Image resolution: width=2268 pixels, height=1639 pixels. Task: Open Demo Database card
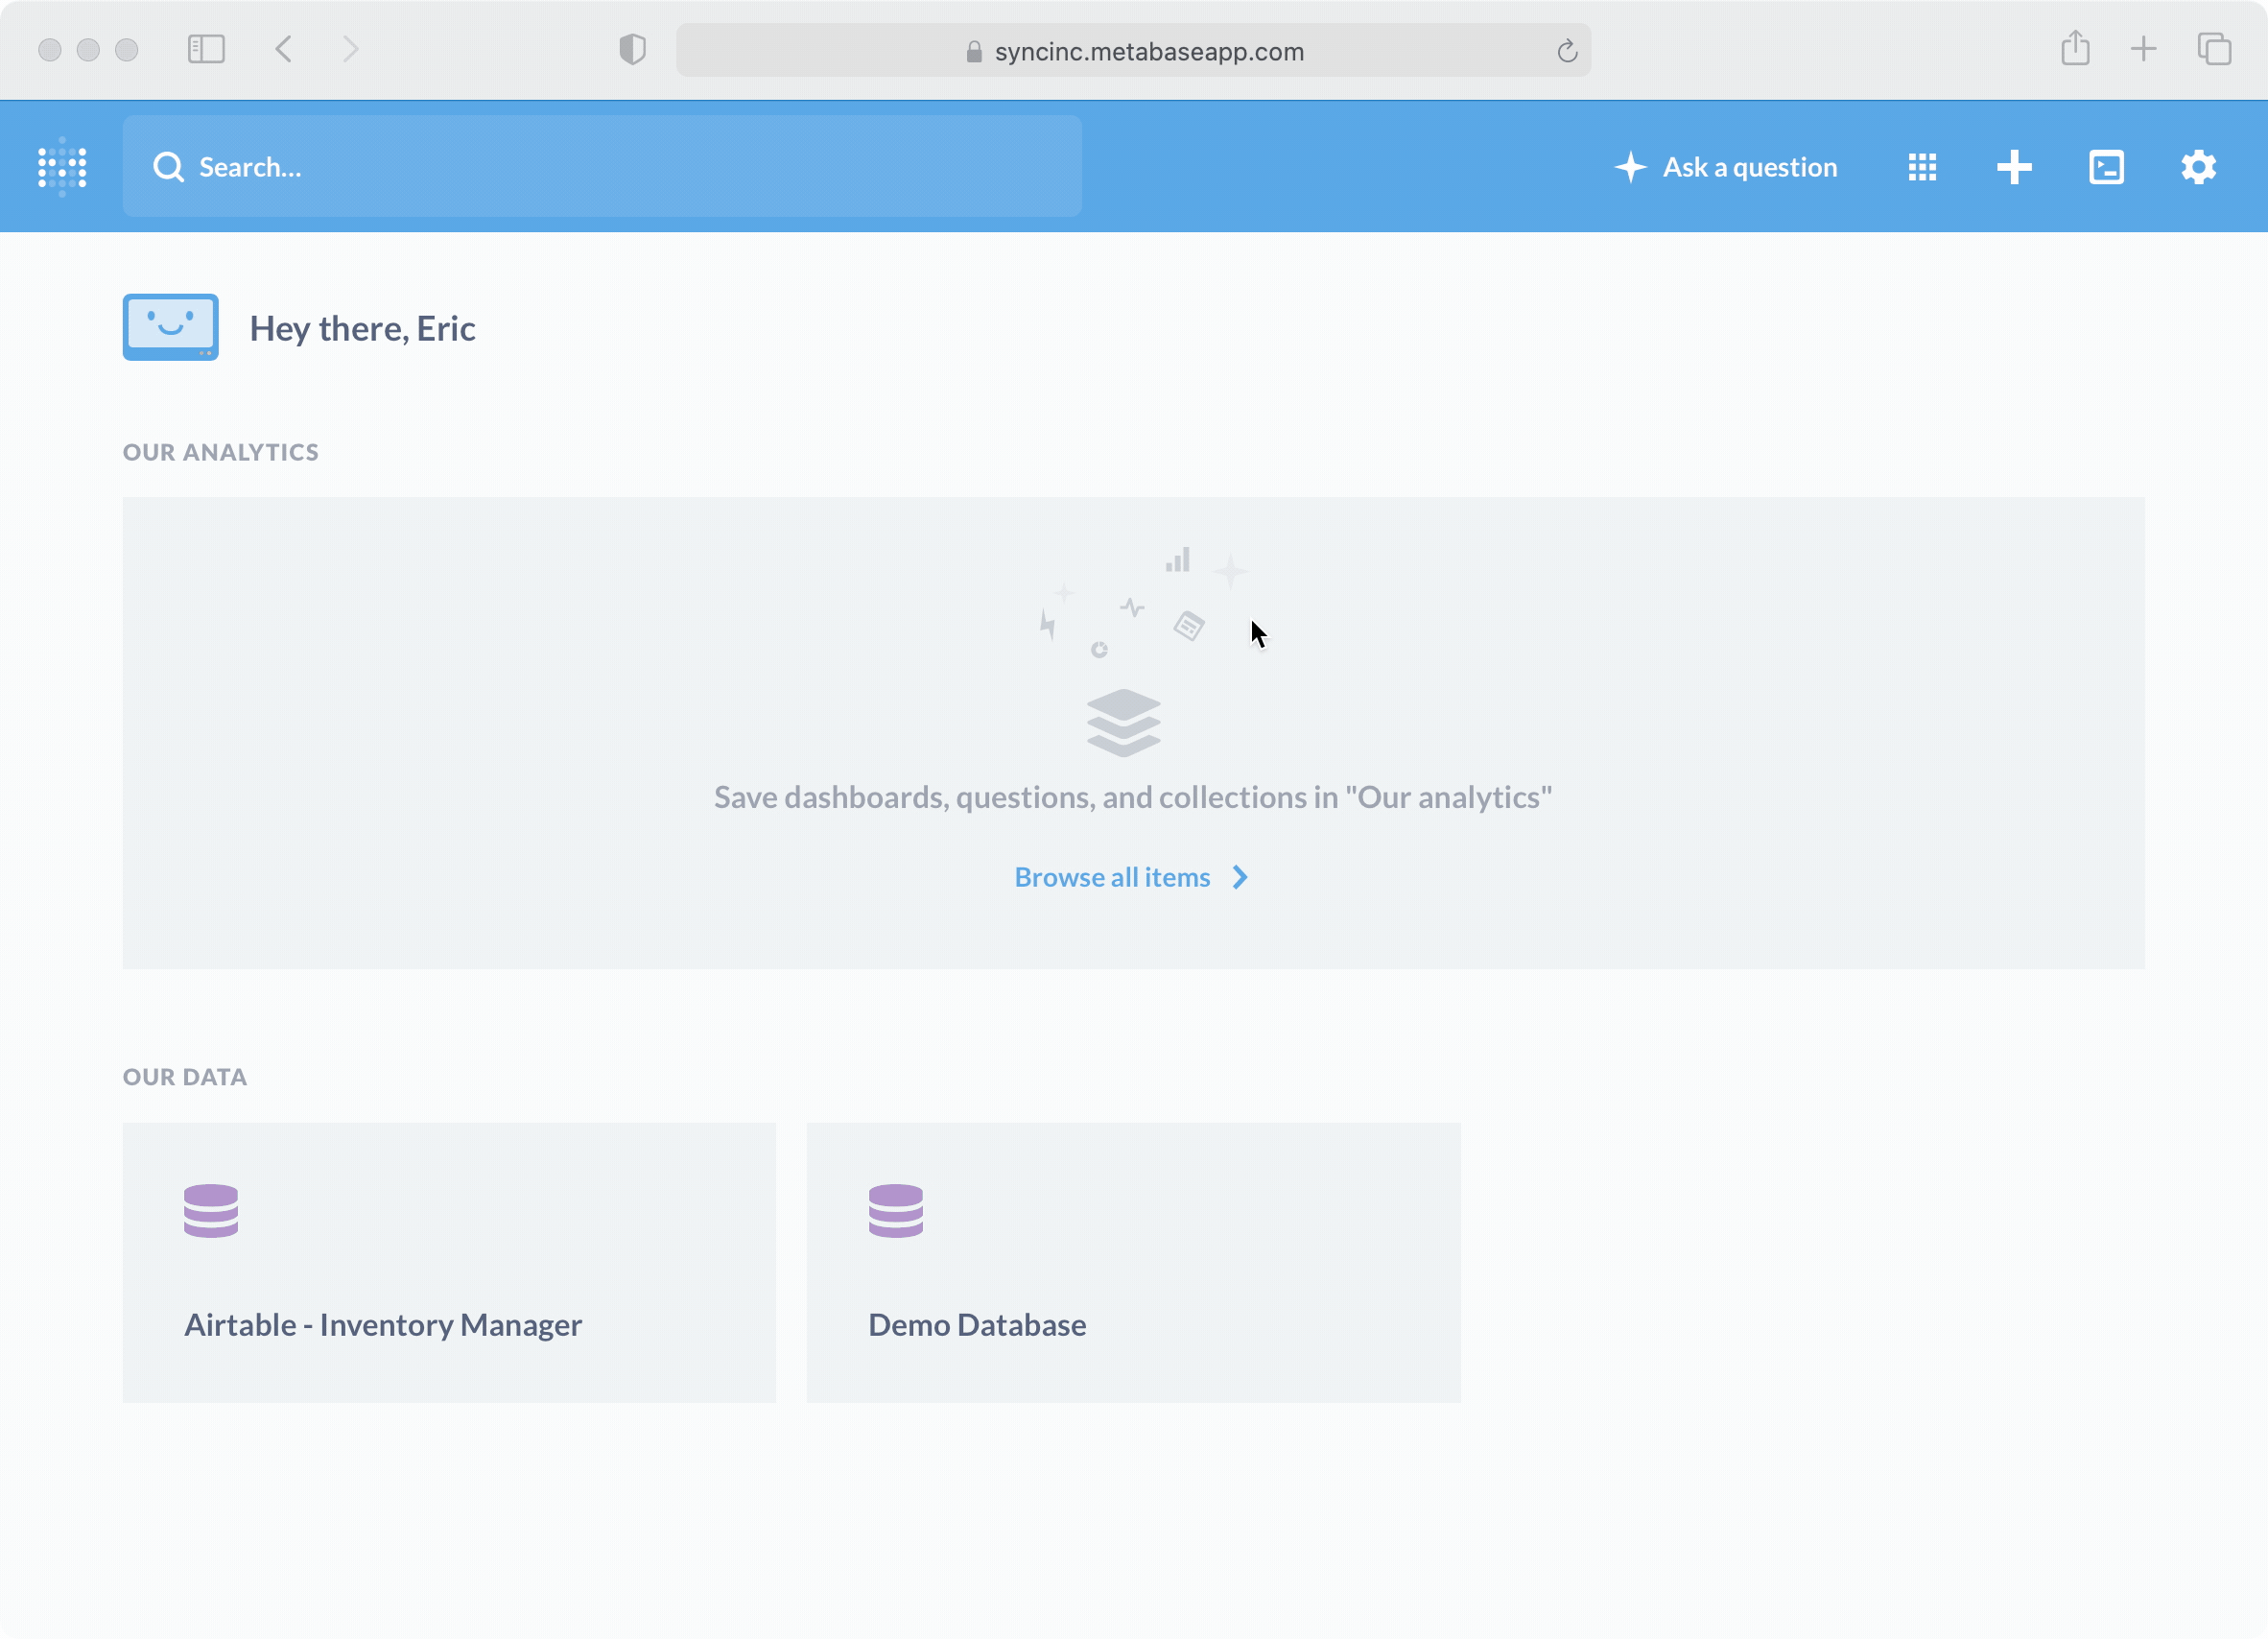pos(1133,1262)
